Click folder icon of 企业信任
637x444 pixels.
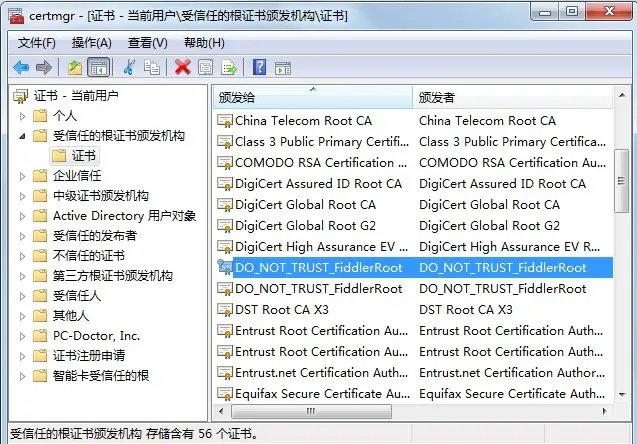40,175
